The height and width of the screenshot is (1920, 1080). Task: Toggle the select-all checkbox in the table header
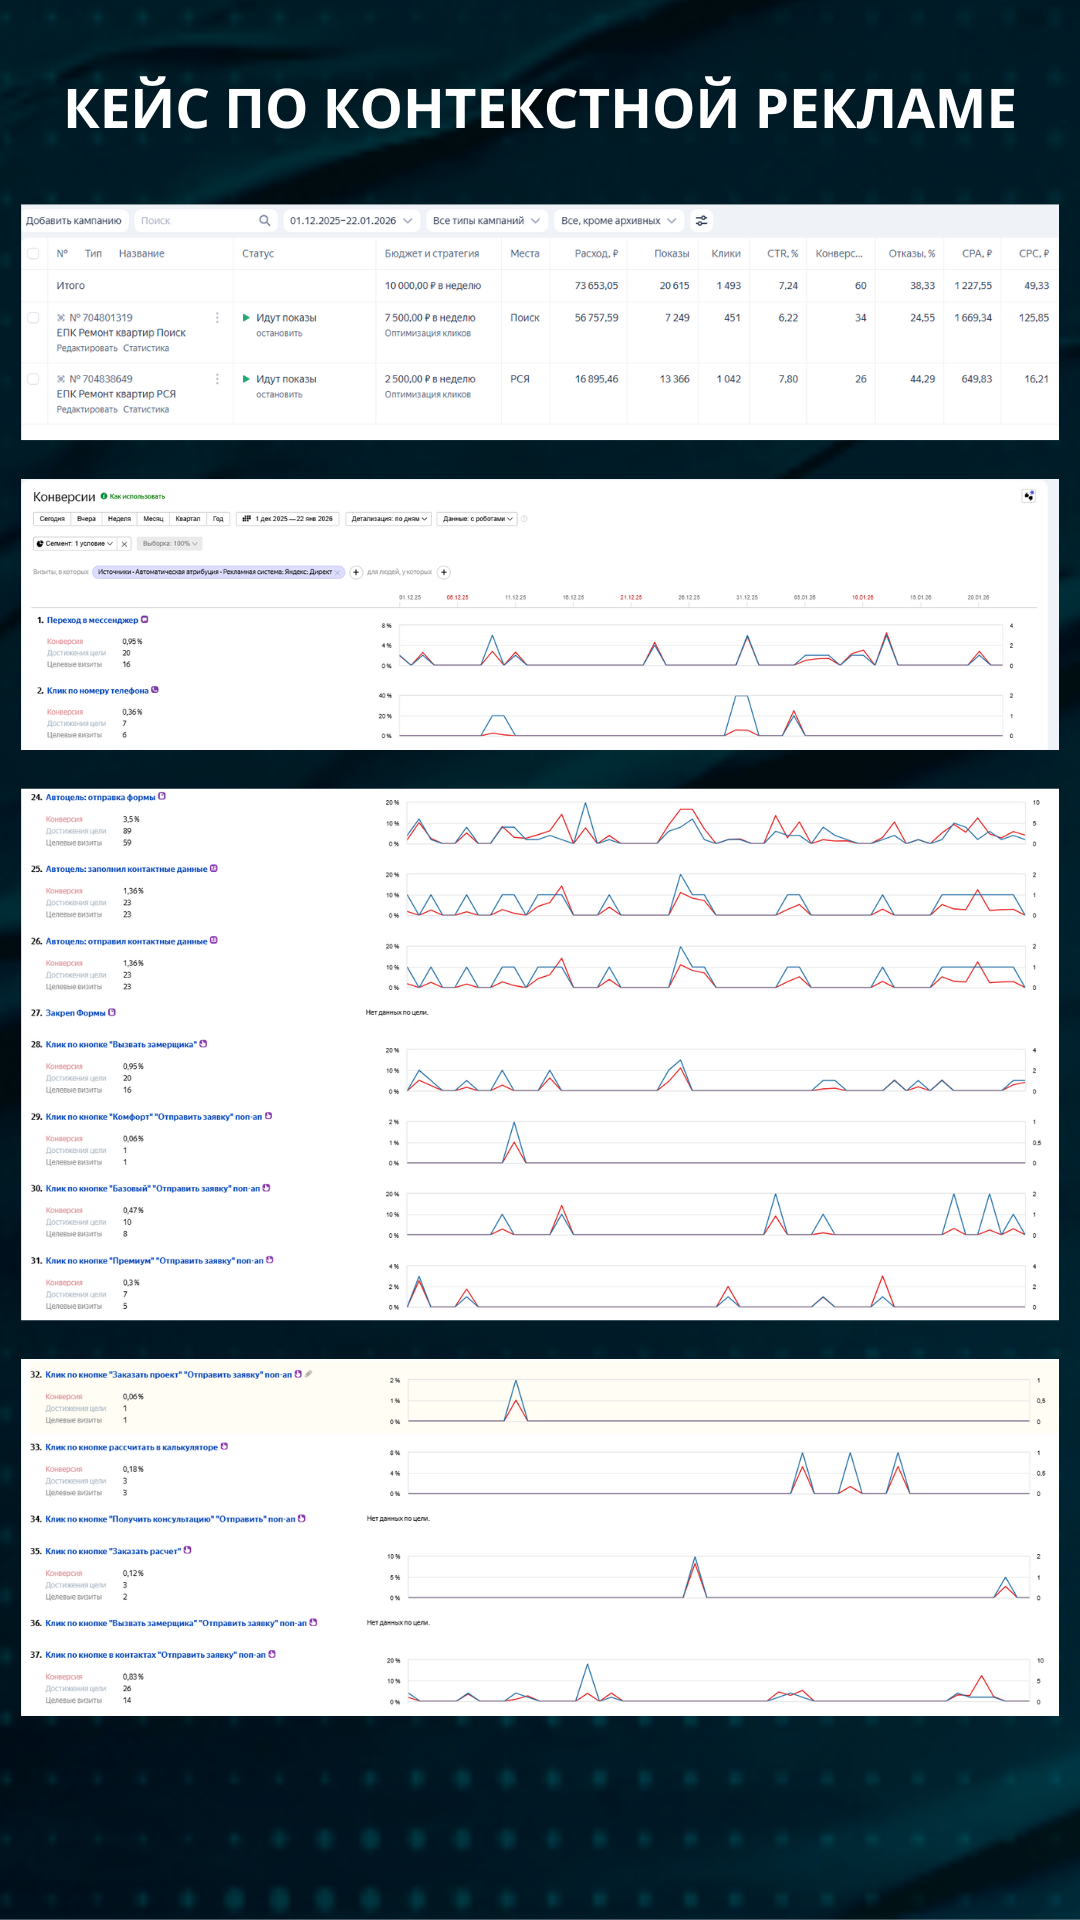coord(33,254)
